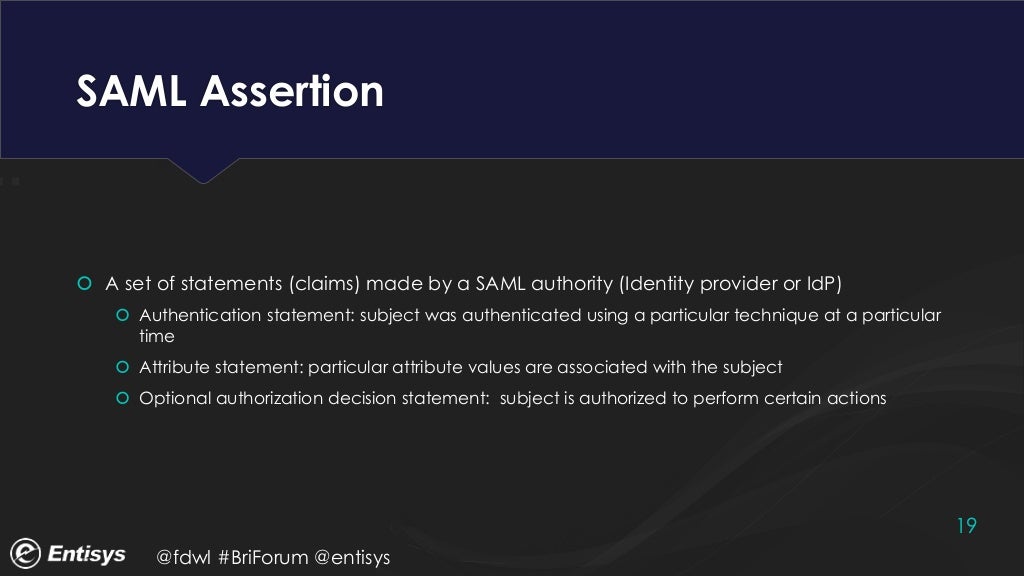The width and height of the screenshot is (1024, 576).
Task: Click slide number 19
Action: pyautogui.click(x=967, y=526)
